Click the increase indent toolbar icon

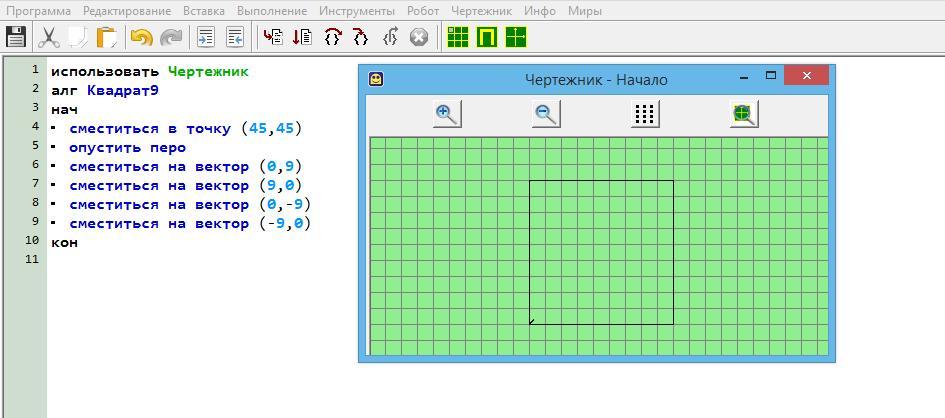[206, 37]
